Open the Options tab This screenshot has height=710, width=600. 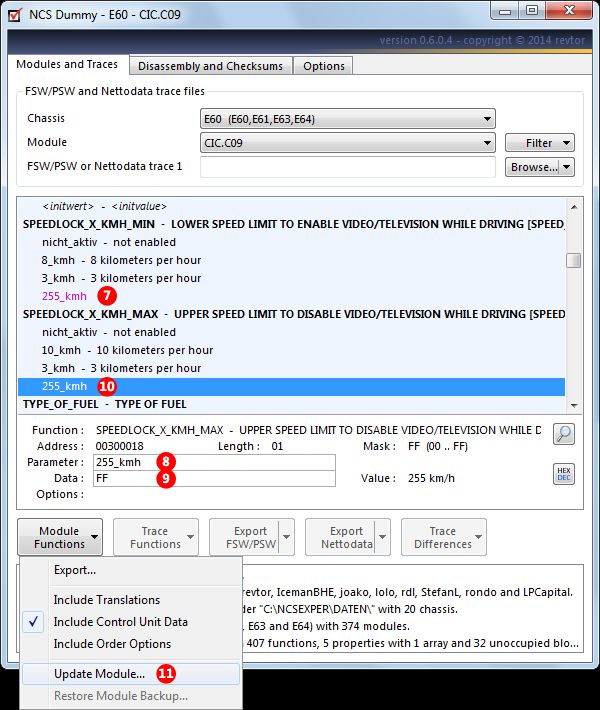click(324, 66)
